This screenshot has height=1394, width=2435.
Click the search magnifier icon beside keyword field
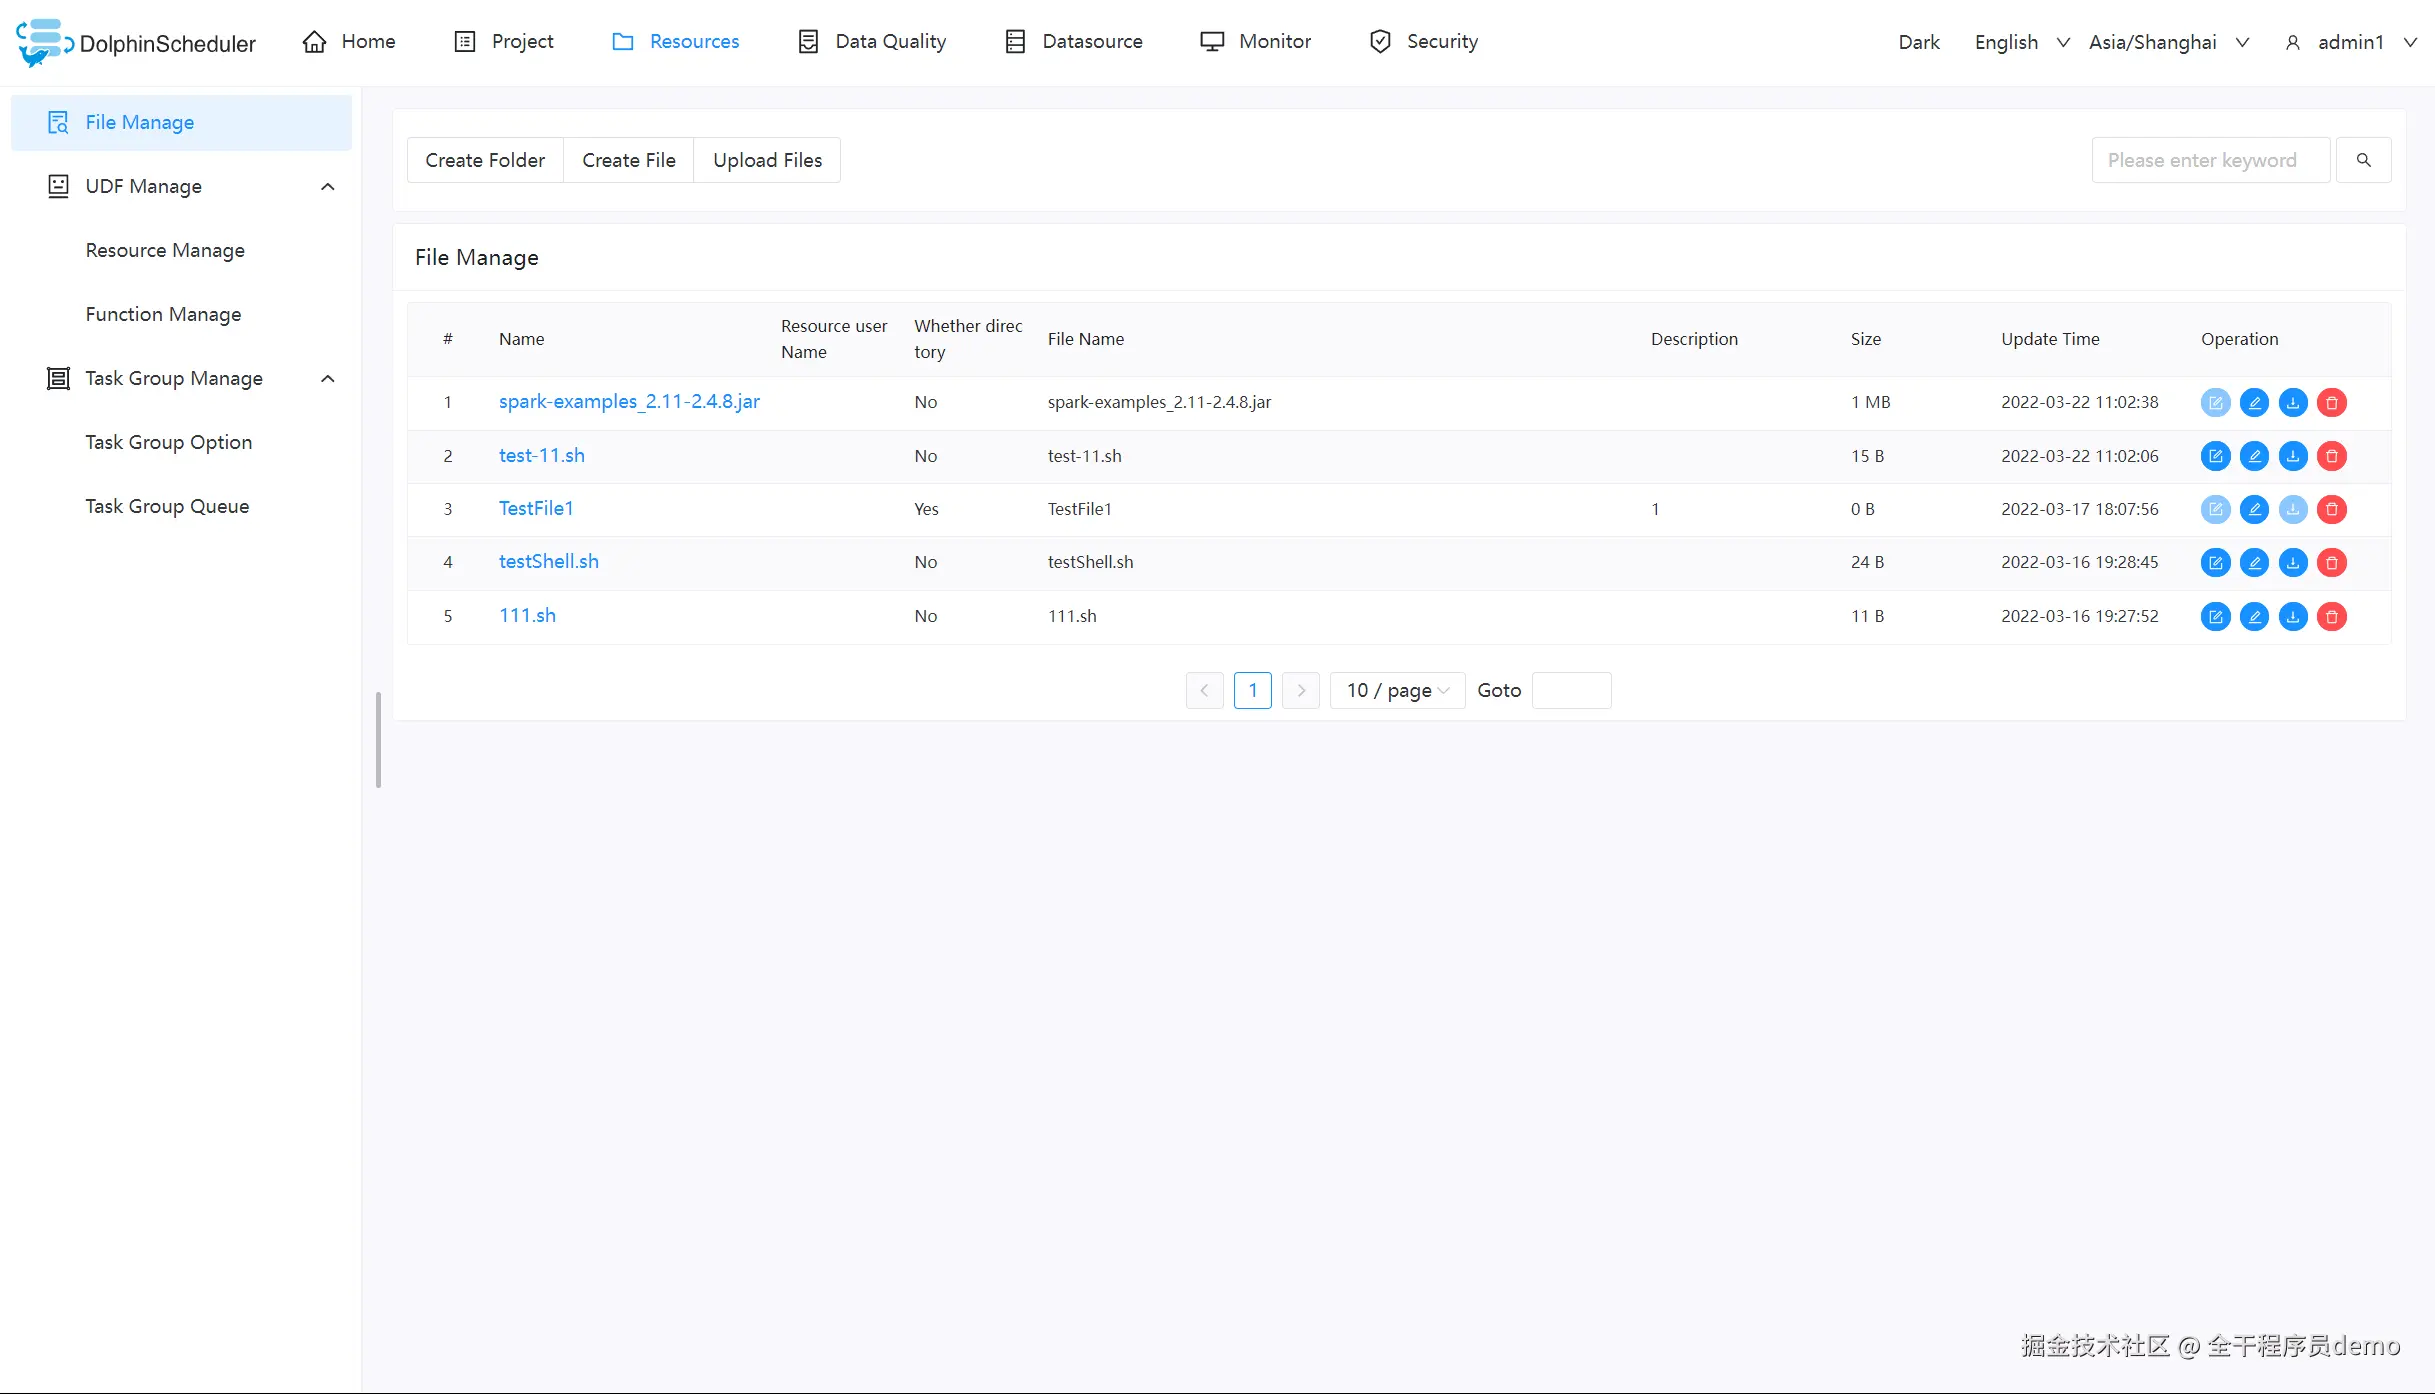pos(2364,160)
